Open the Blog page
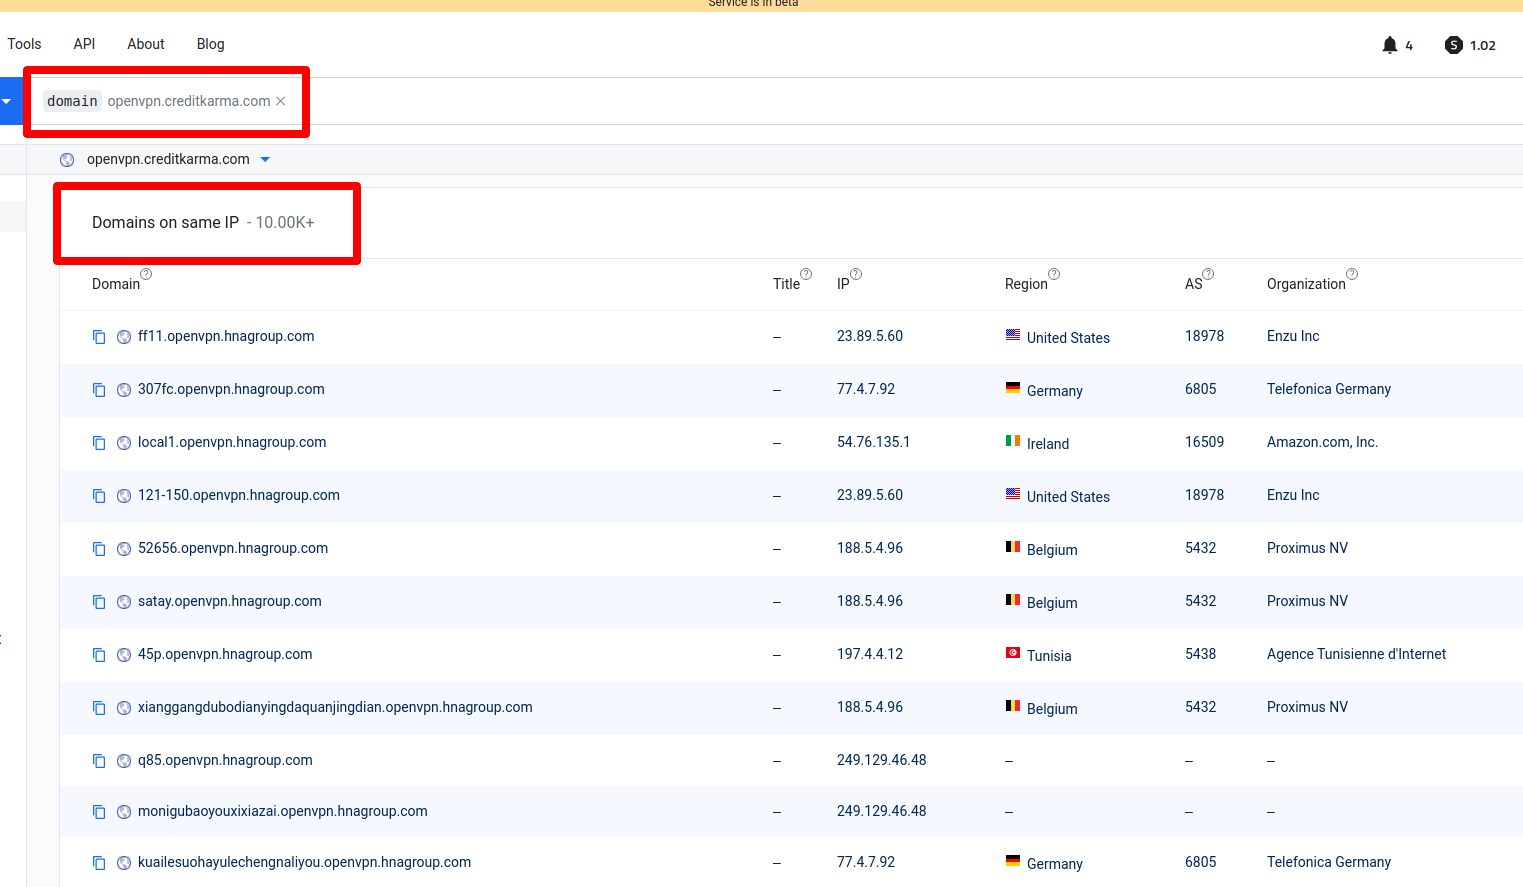Screen dimensions: 1523x887 coord(211,44)
